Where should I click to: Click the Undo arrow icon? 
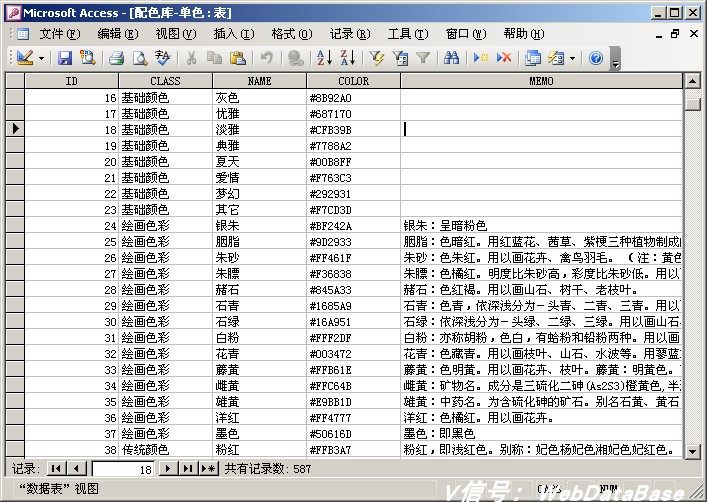tap(266, 58)
